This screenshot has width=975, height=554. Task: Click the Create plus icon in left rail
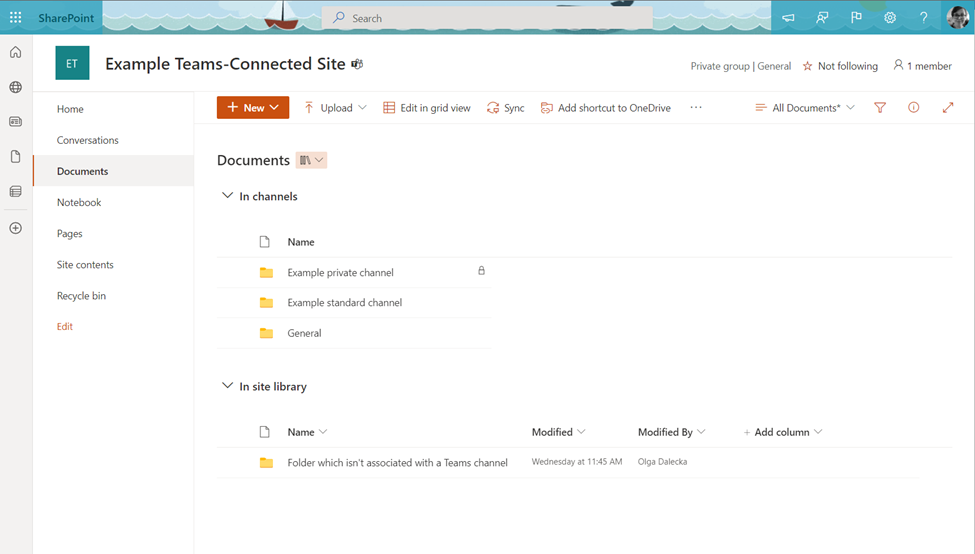[15, 228]
